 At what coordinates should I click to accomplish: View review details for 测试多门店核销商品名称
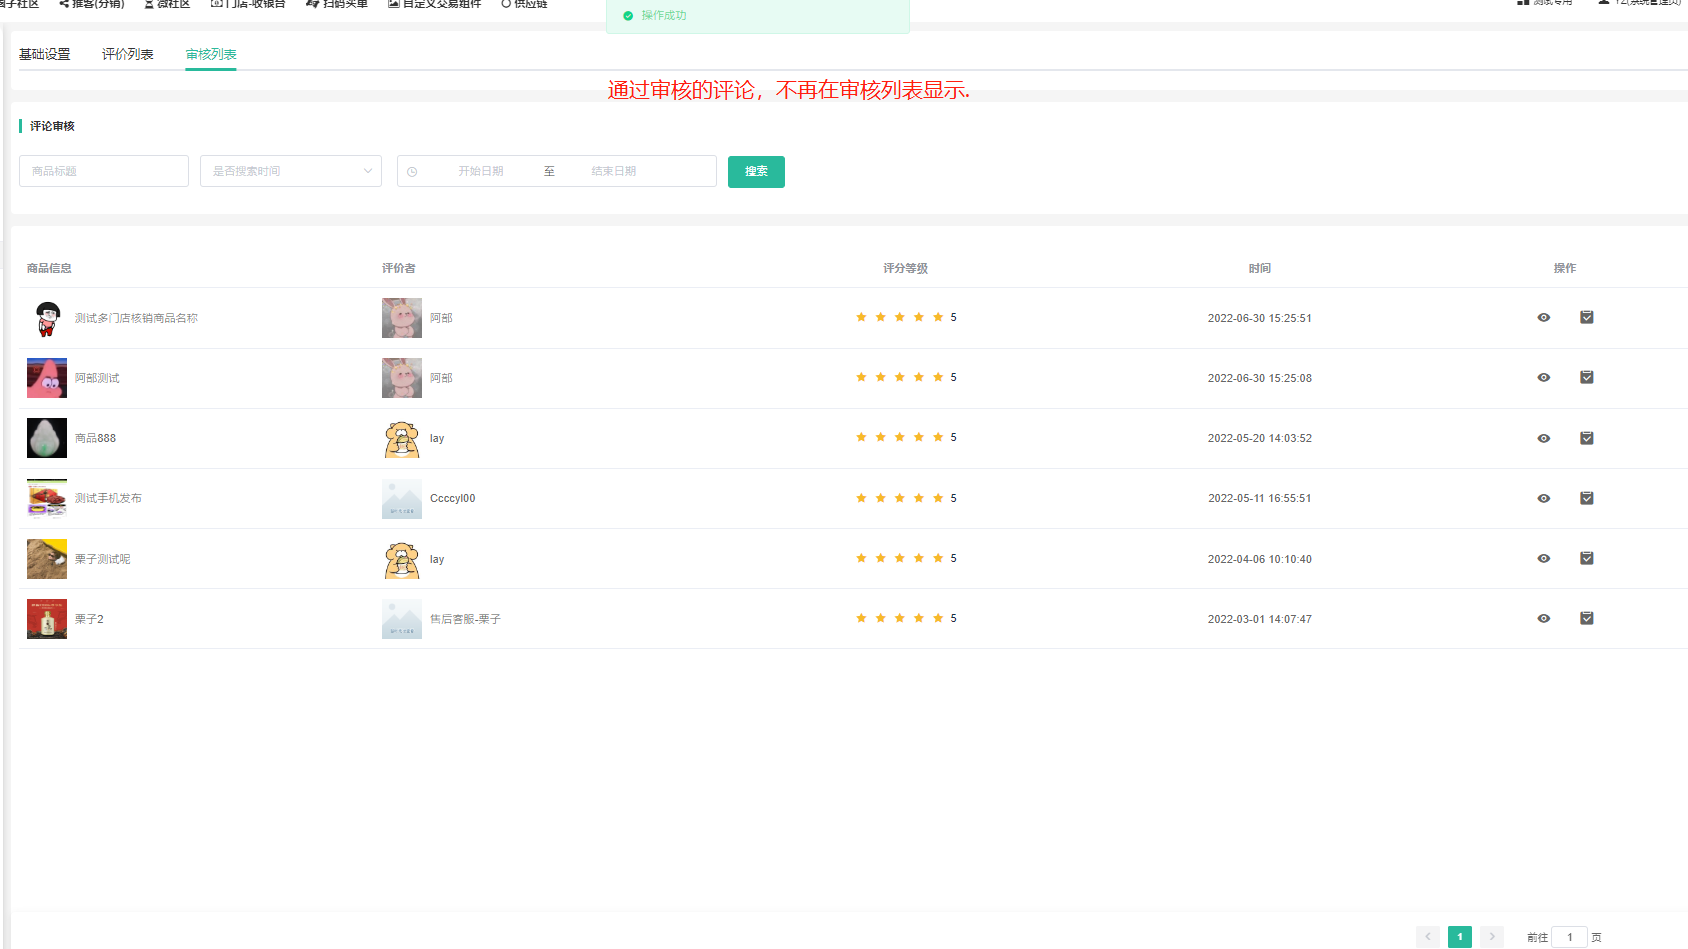(x=1543, y=318)
